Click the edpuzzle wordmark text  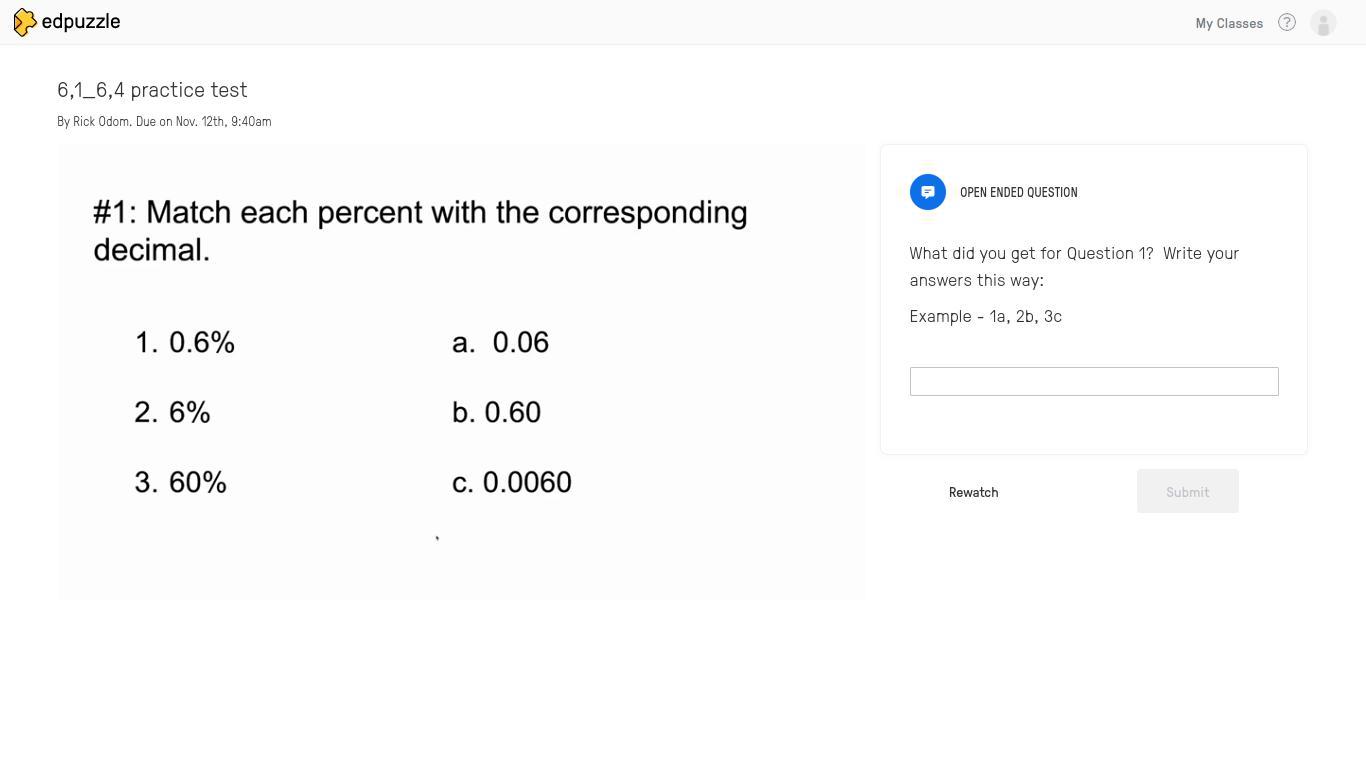81,22
